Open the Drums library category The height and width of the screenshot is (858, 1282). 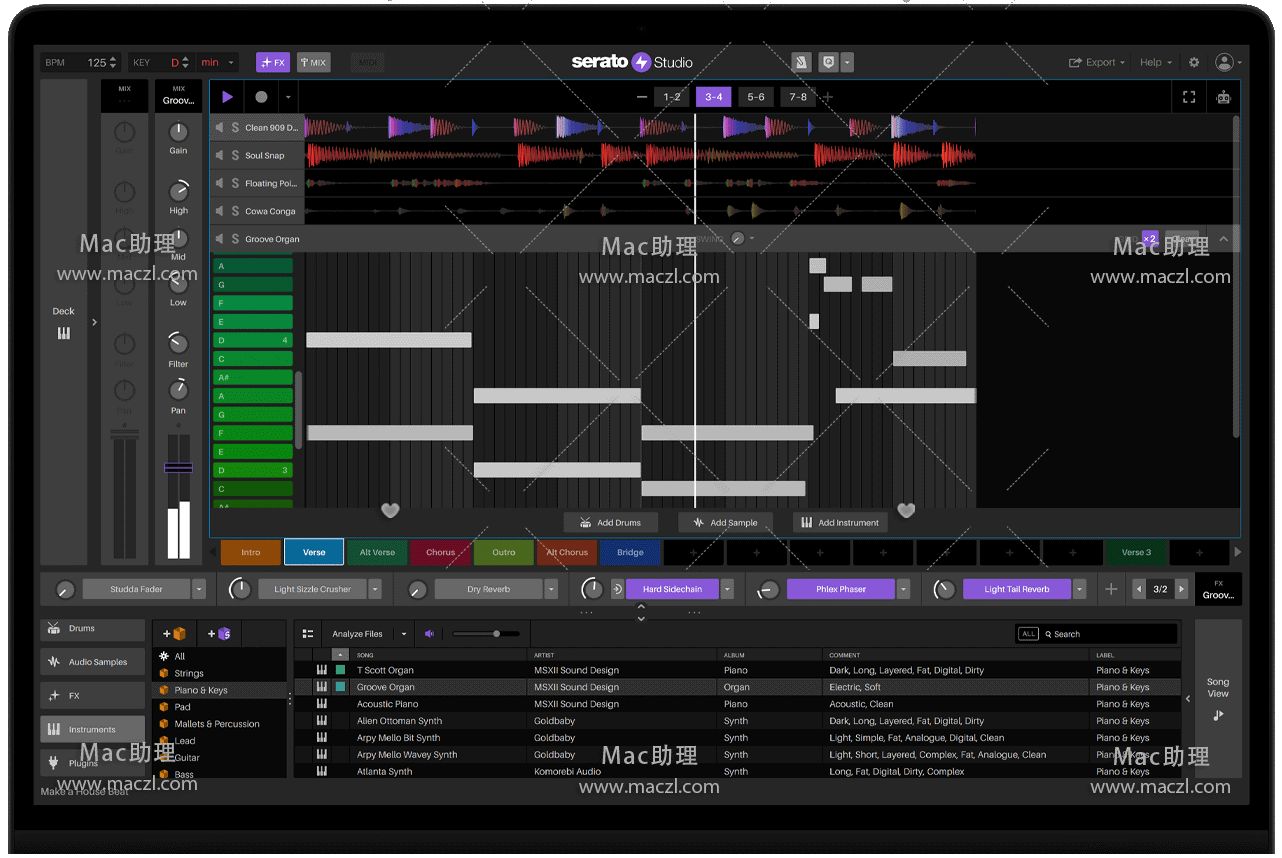(93, 629)
